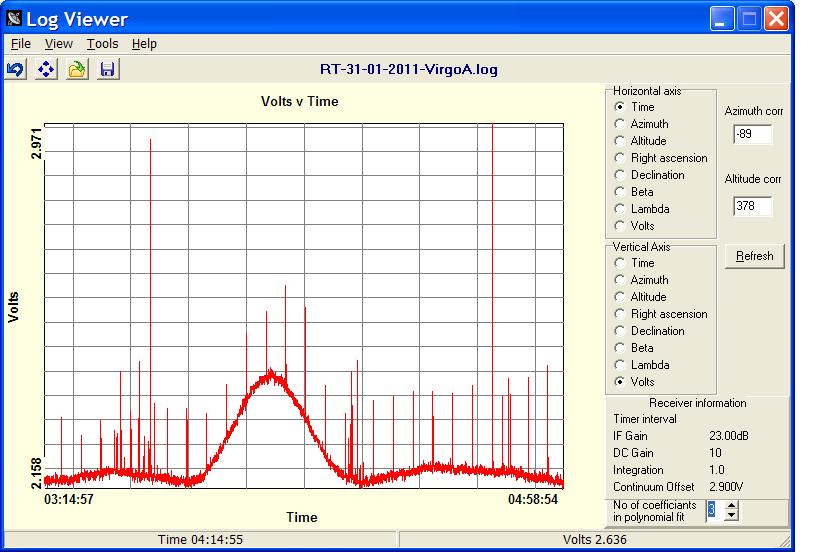Open the View menu

[x=58, y=44]
